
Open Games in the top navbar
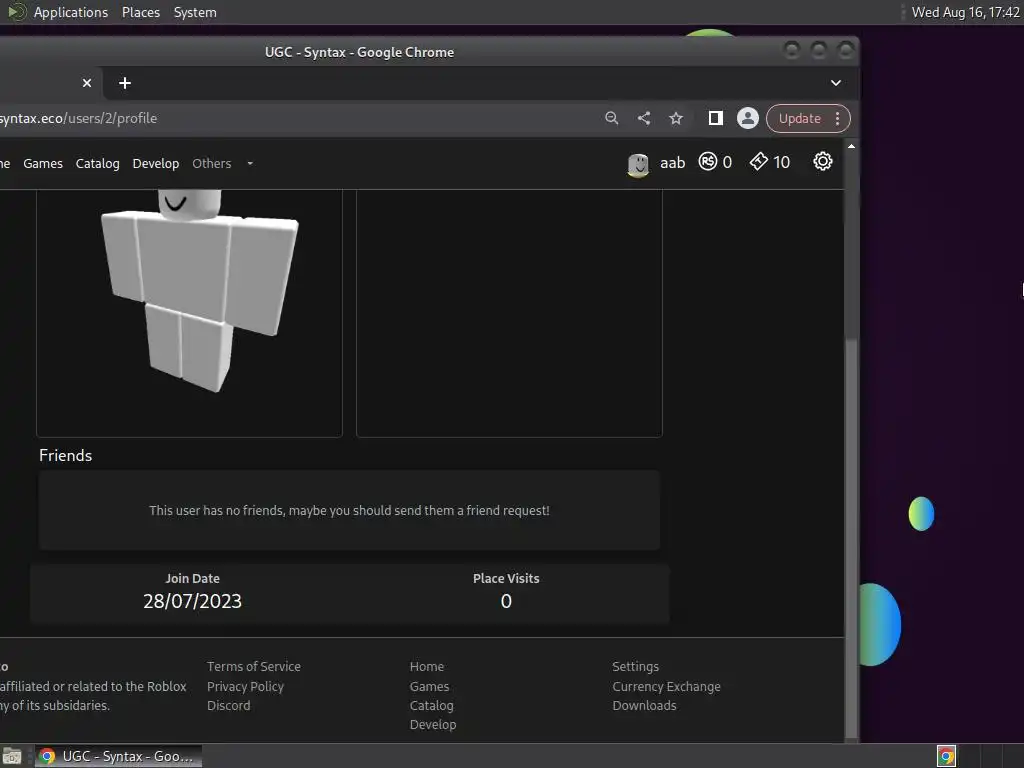43,163
